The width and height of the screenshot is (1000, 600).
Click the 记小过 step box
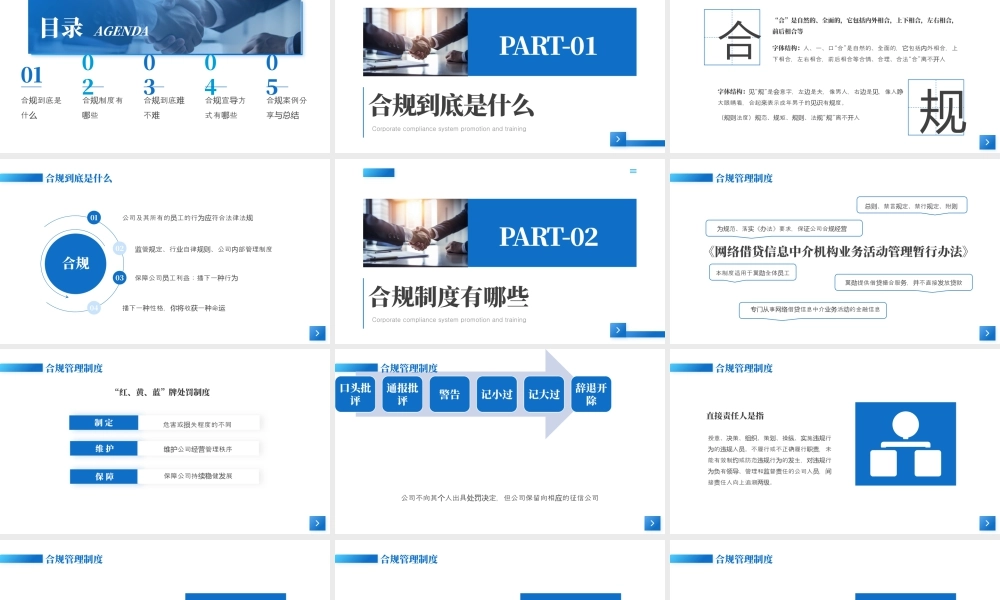pos(497,394)
